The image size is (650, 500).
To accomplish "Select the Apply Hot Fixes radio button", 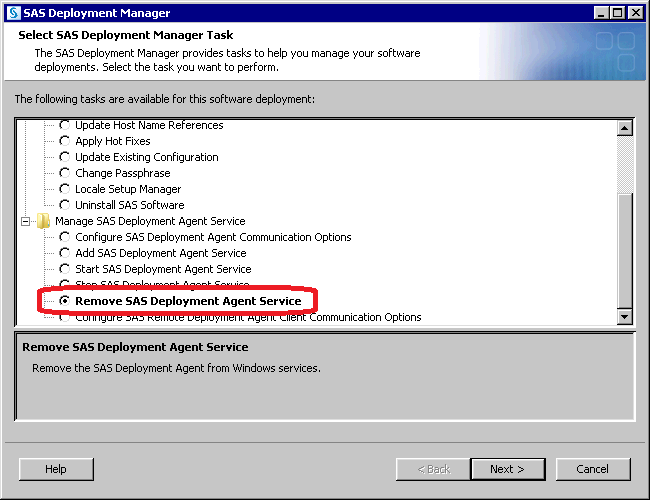I will [x=65, y=141].
